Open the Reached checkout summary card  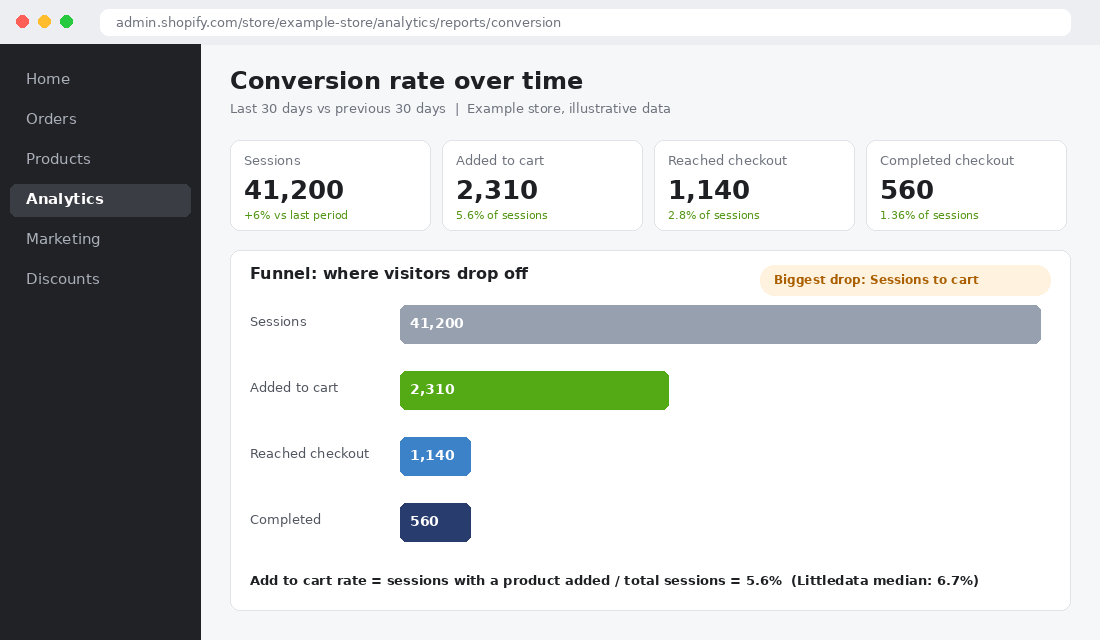click(x=754, y=185)
